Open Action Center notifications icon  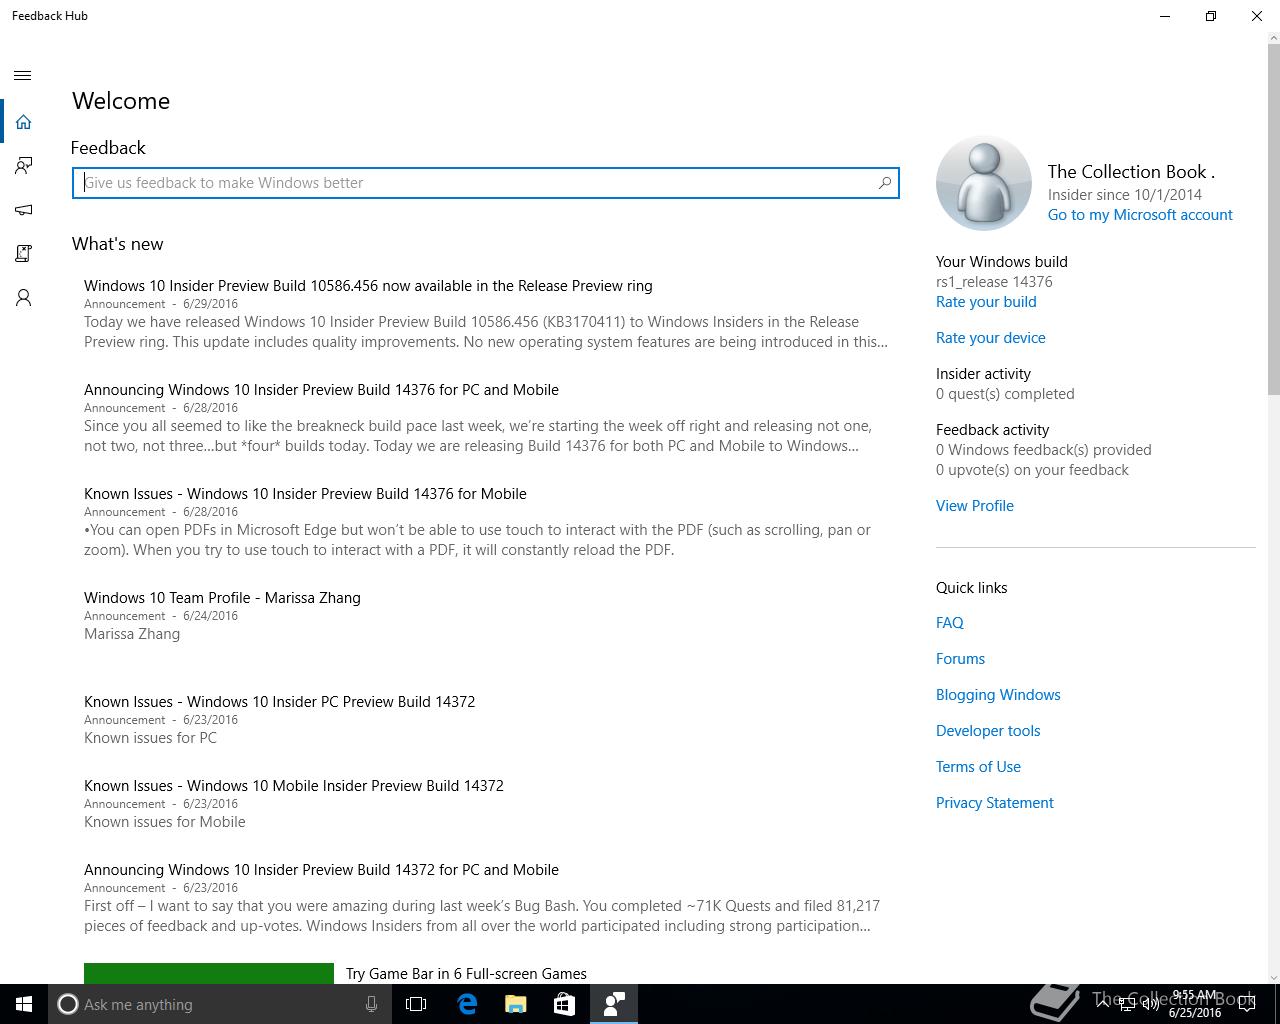(1247, 1004)
